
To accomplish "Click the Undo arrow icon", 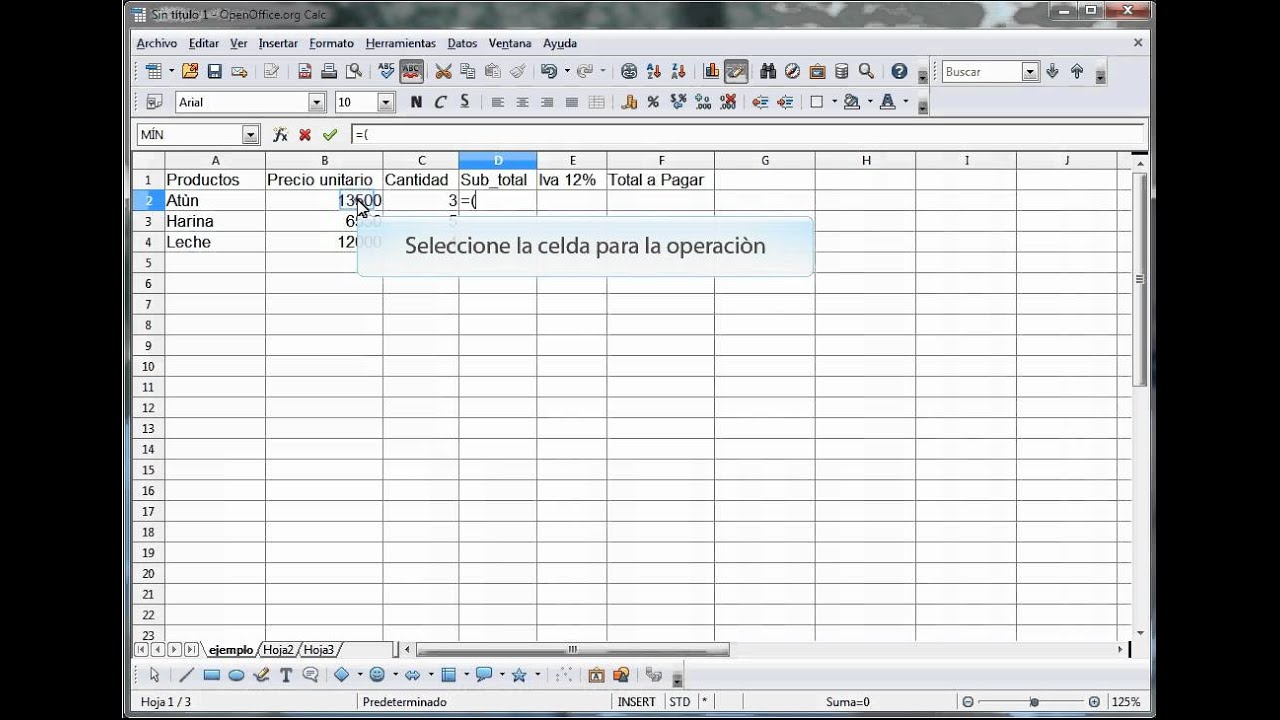I will (x=548, y=71).
